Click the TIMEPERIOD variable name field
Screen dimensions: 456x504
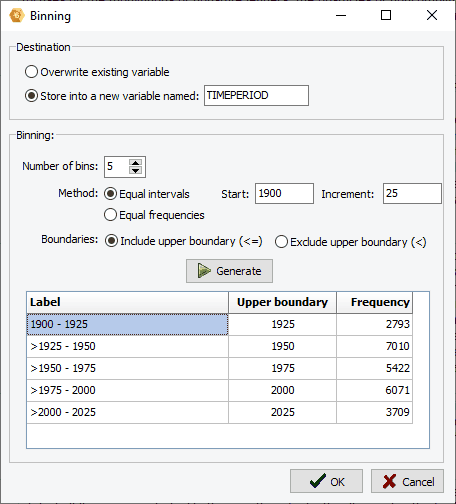click(256, 96)
